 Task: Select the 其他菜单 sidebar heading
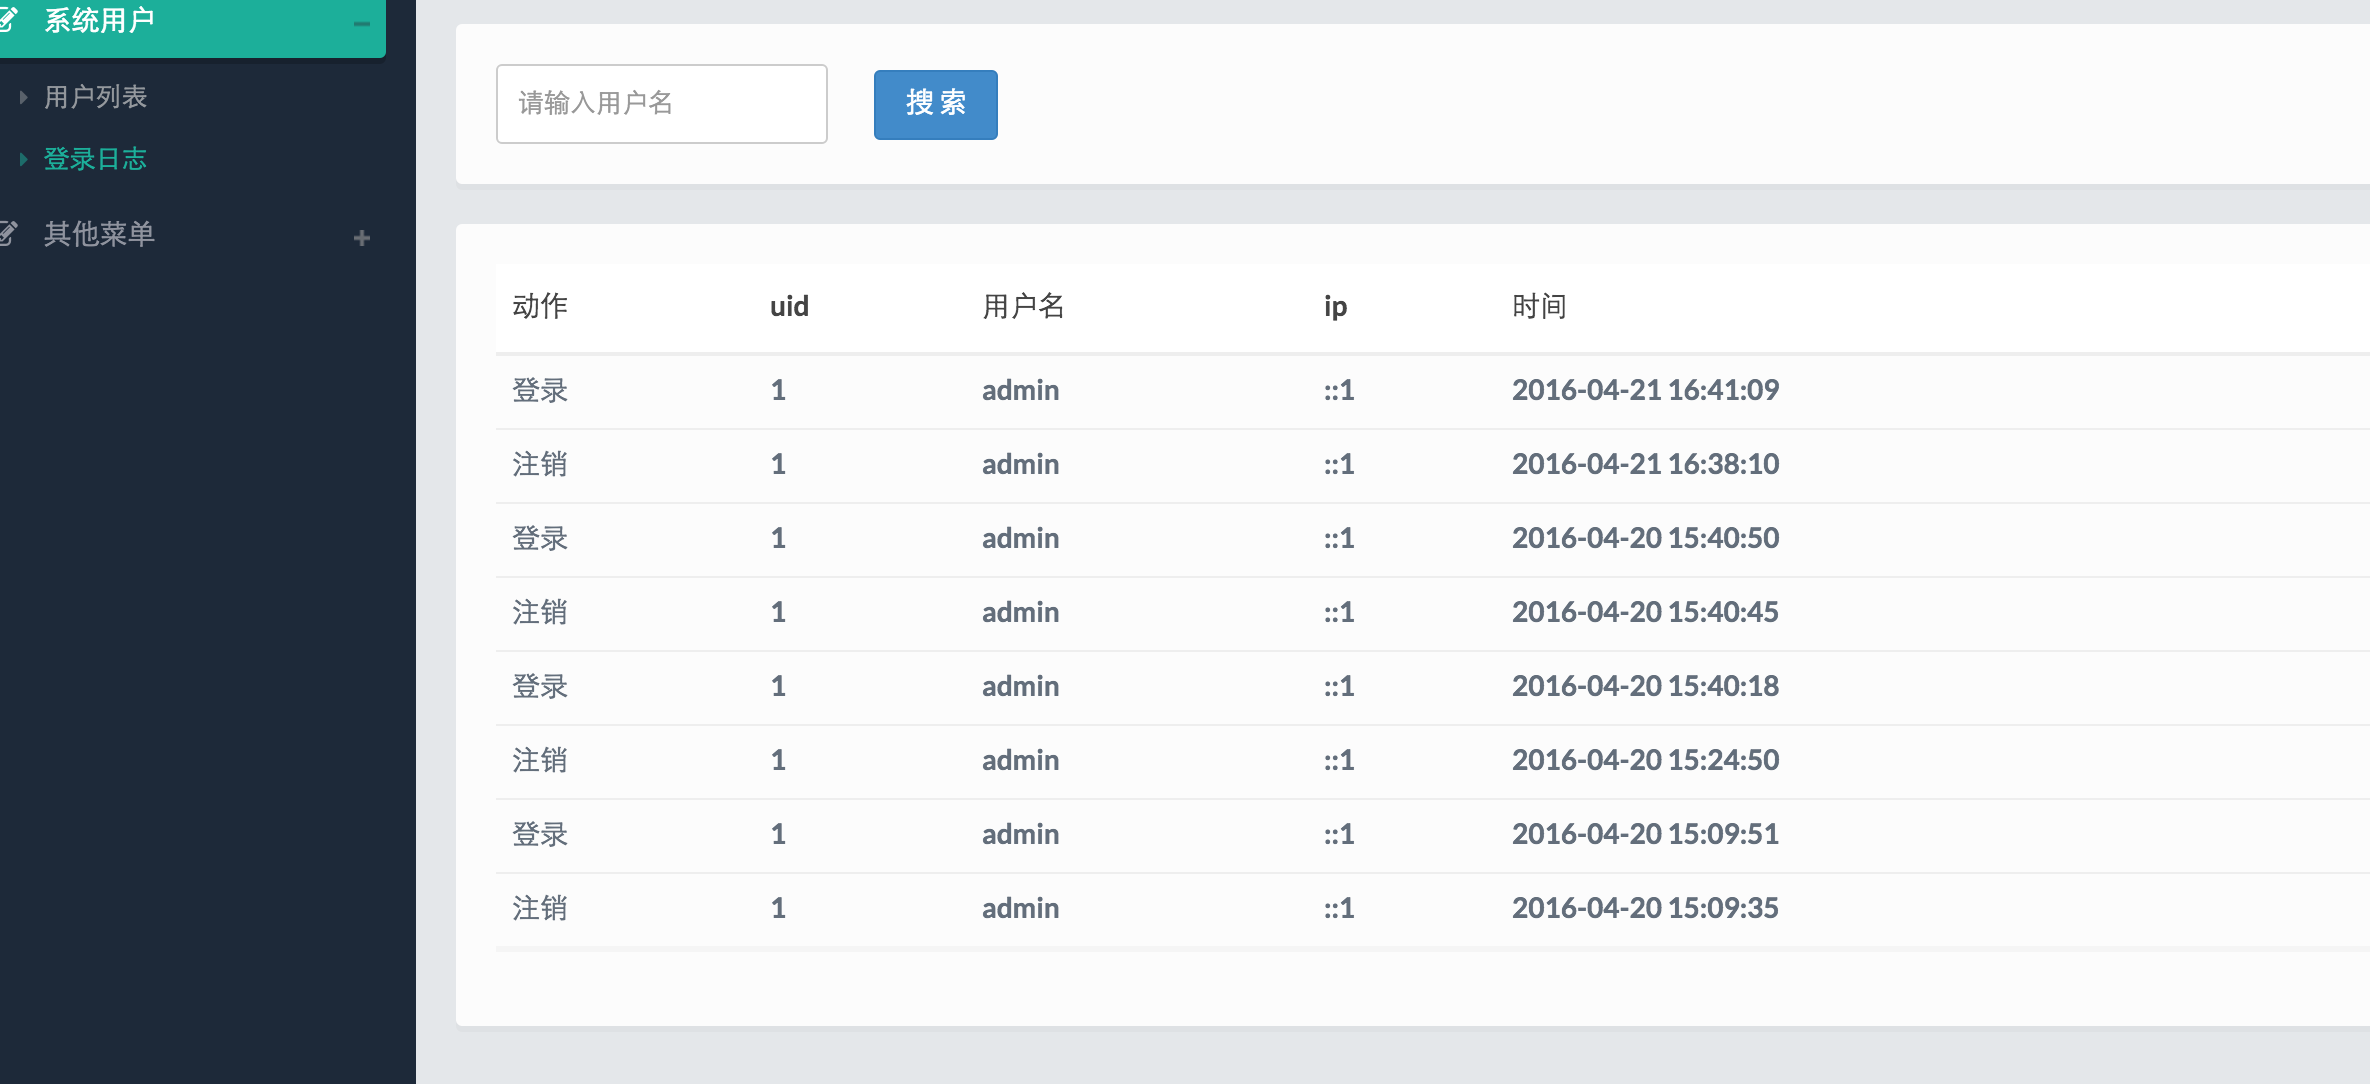(100, 234)
